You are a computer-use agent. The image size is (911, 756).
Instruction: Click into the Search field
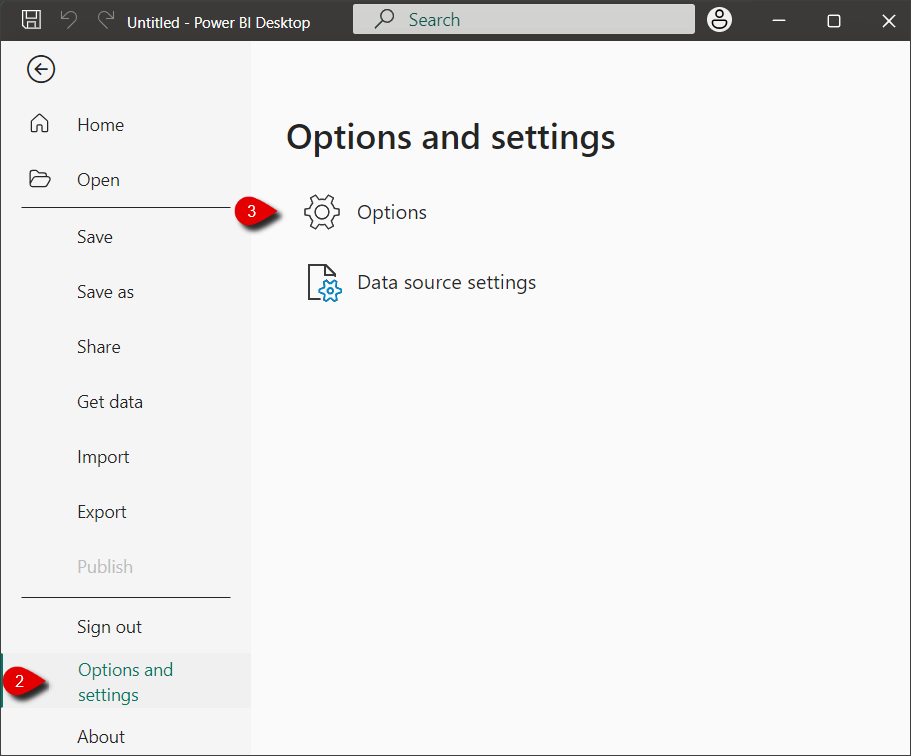click(x=523, y=19)
